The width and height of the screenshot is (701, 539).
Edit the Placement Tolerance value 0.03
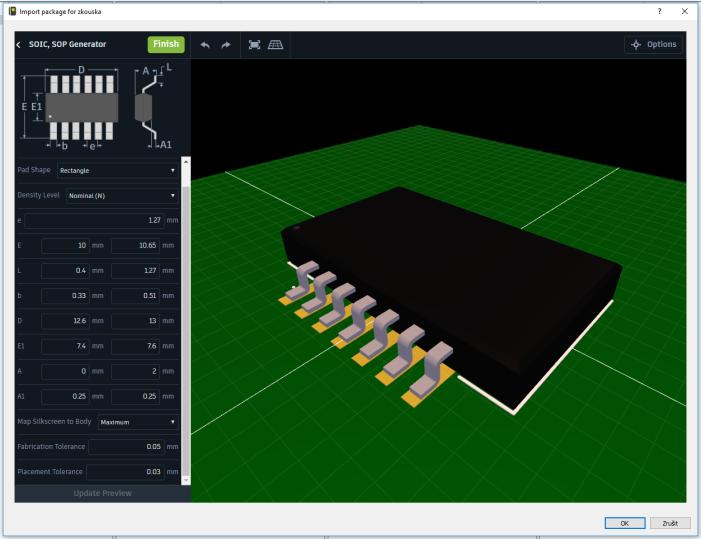click(x=125, y=472)
